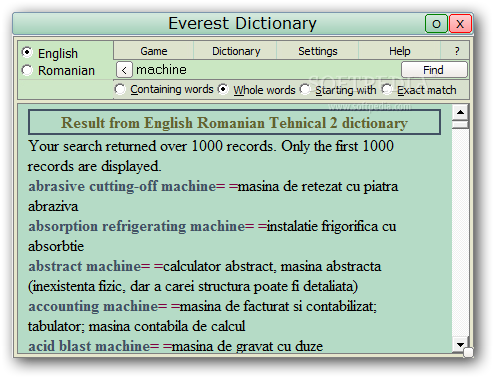Open the Help menu
Viewport: 494px width, 378px height.
pyautogui.click(x=400, y=51)
